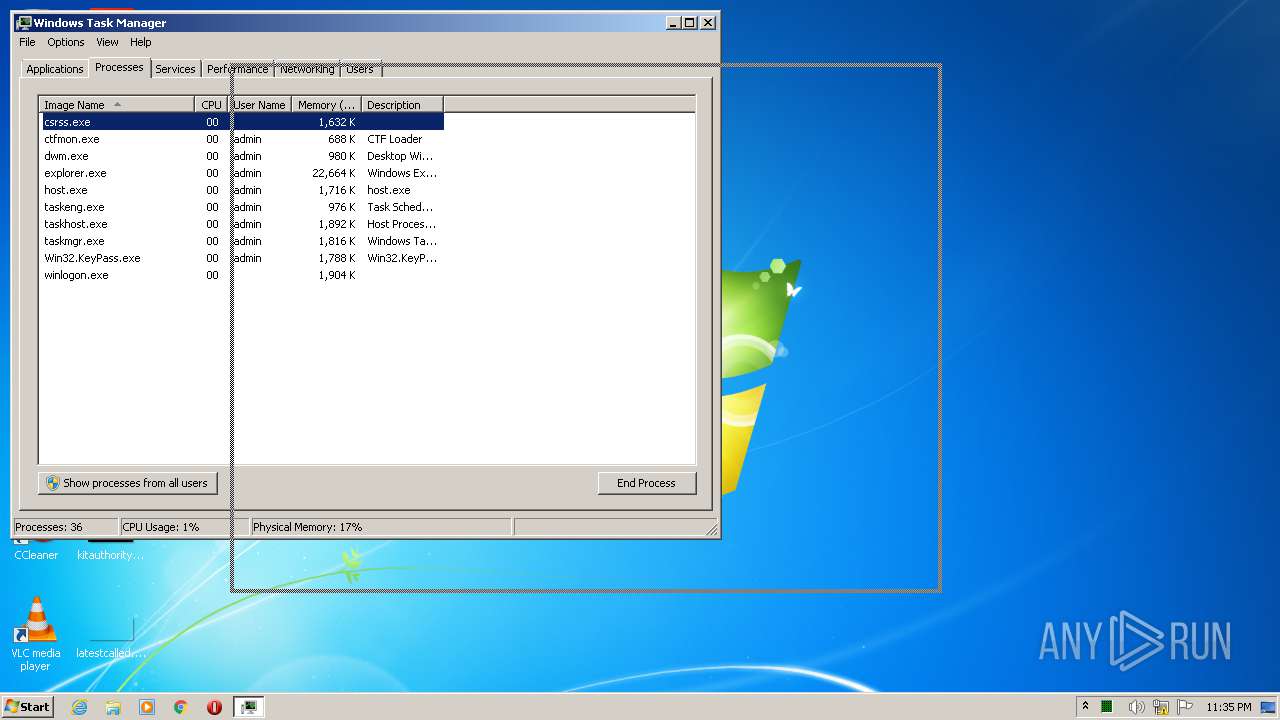Open network tray icon
Viewport: 1280px width, 720px height.
(1161, 707)
